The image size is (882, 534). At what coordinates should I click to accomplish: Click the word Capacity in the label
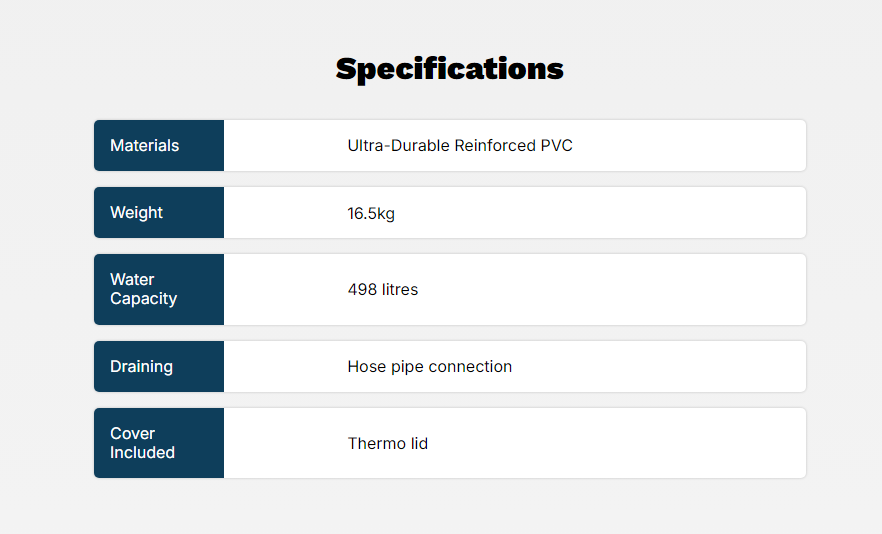143,299
